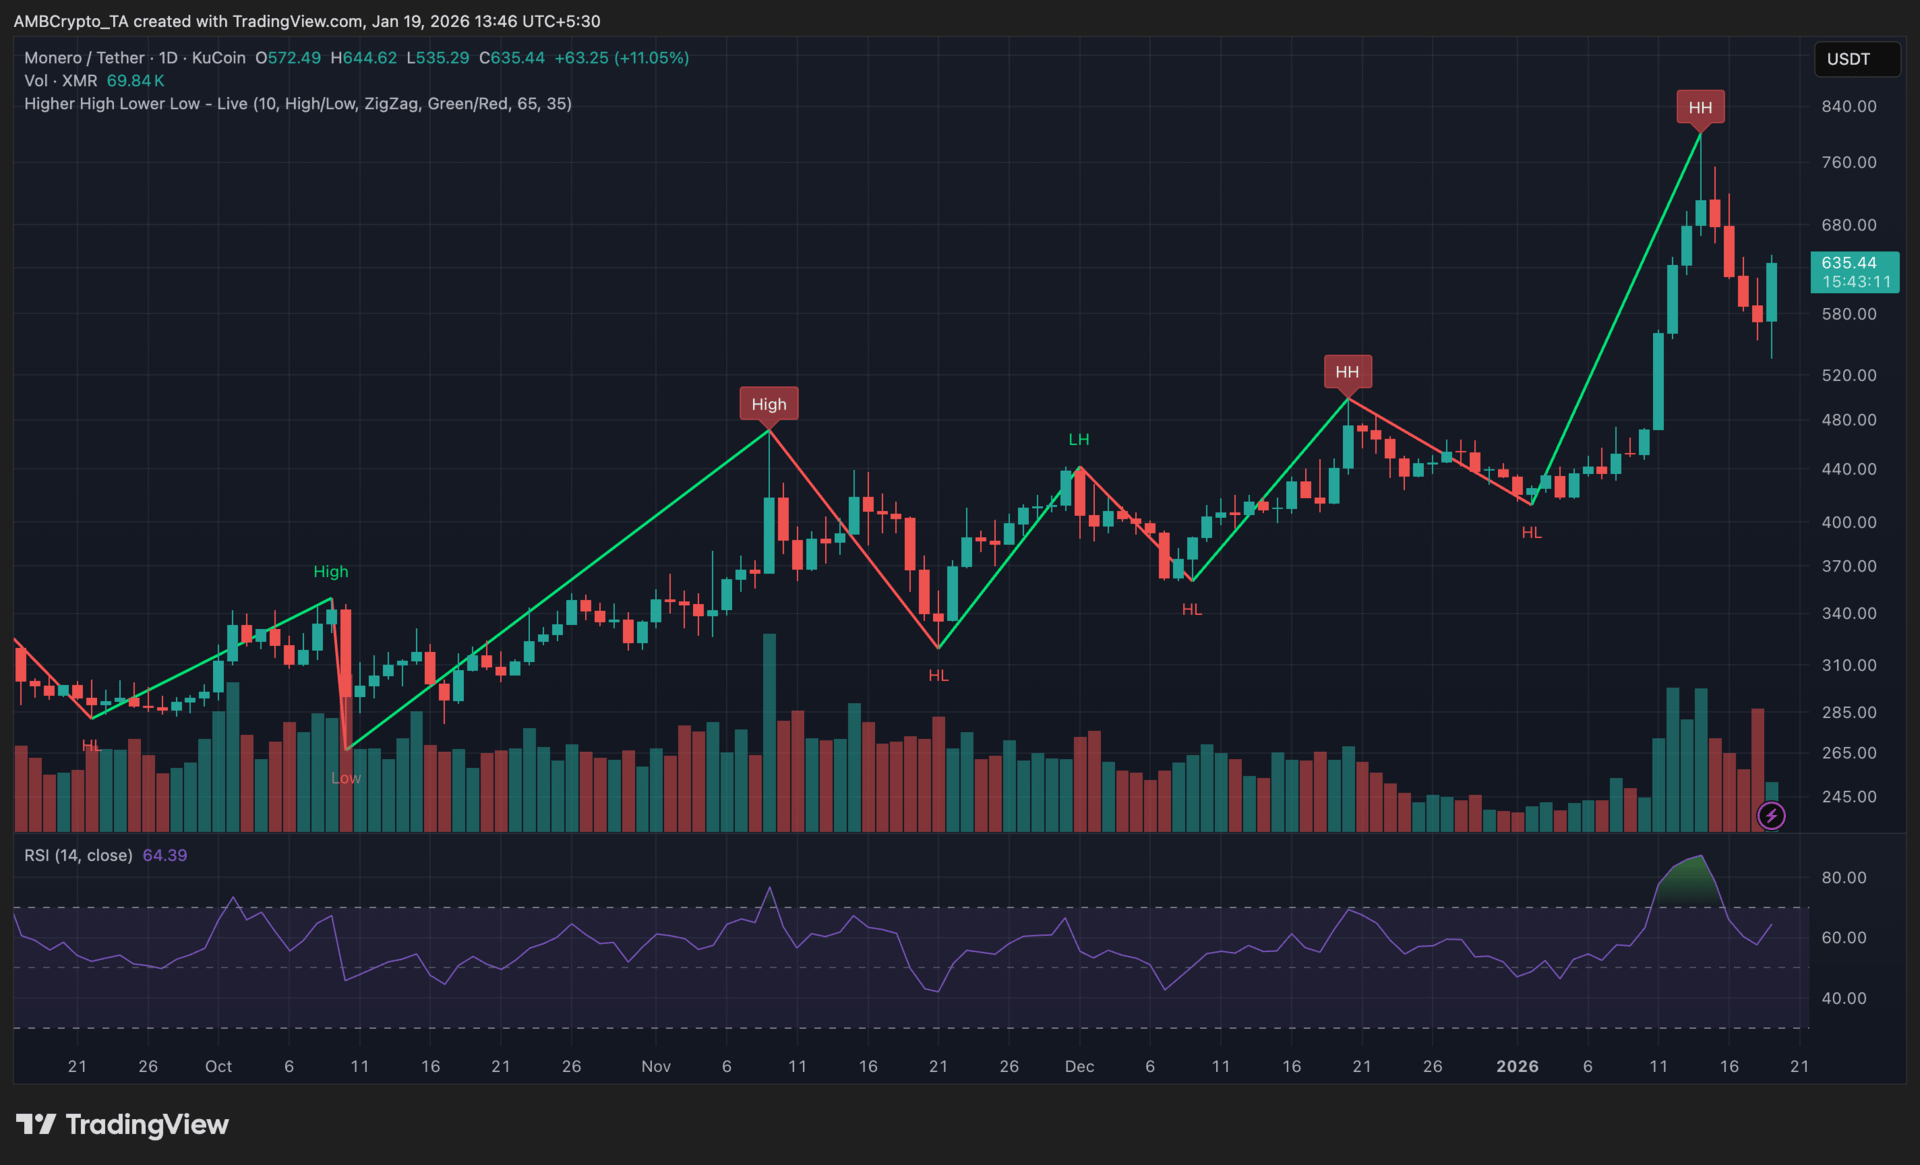The height and width of the screenshot is (1165, 1920).
Task: Click the Monero / Tether symbol title
Action: pos(85,58)
